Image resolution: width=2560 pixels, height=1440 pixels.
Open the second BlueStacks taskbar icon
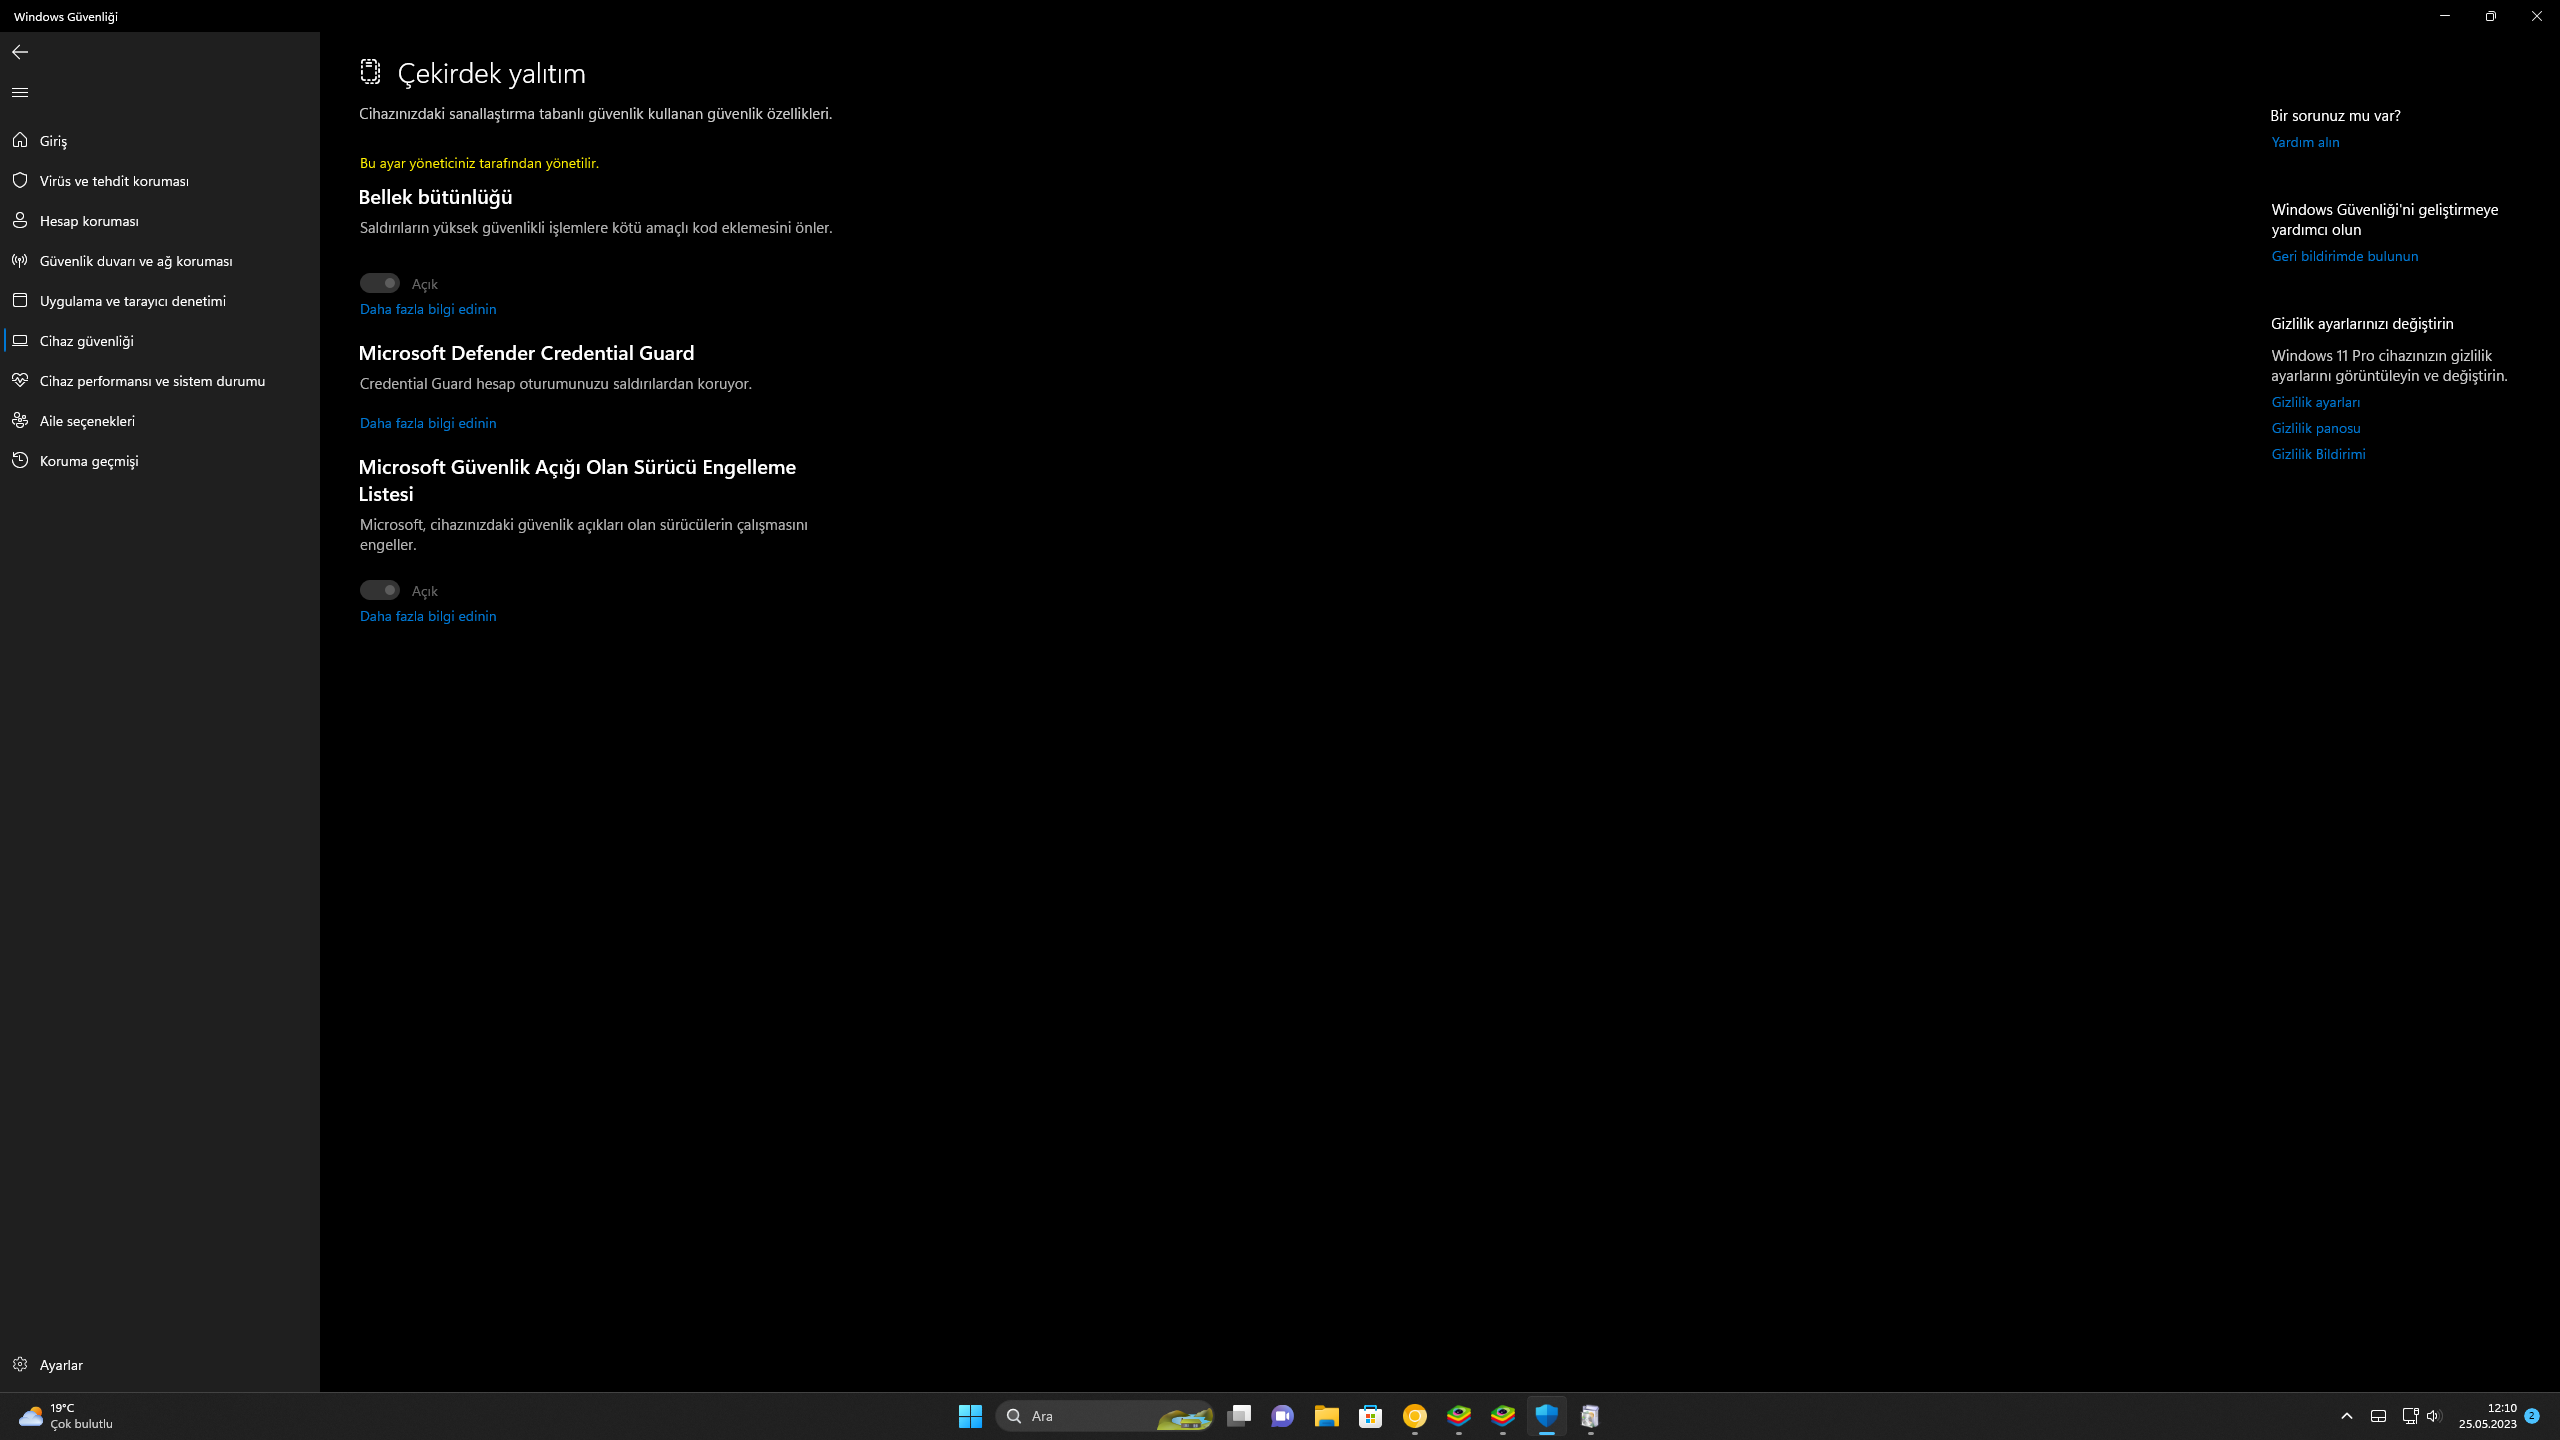(1503, 1416)
